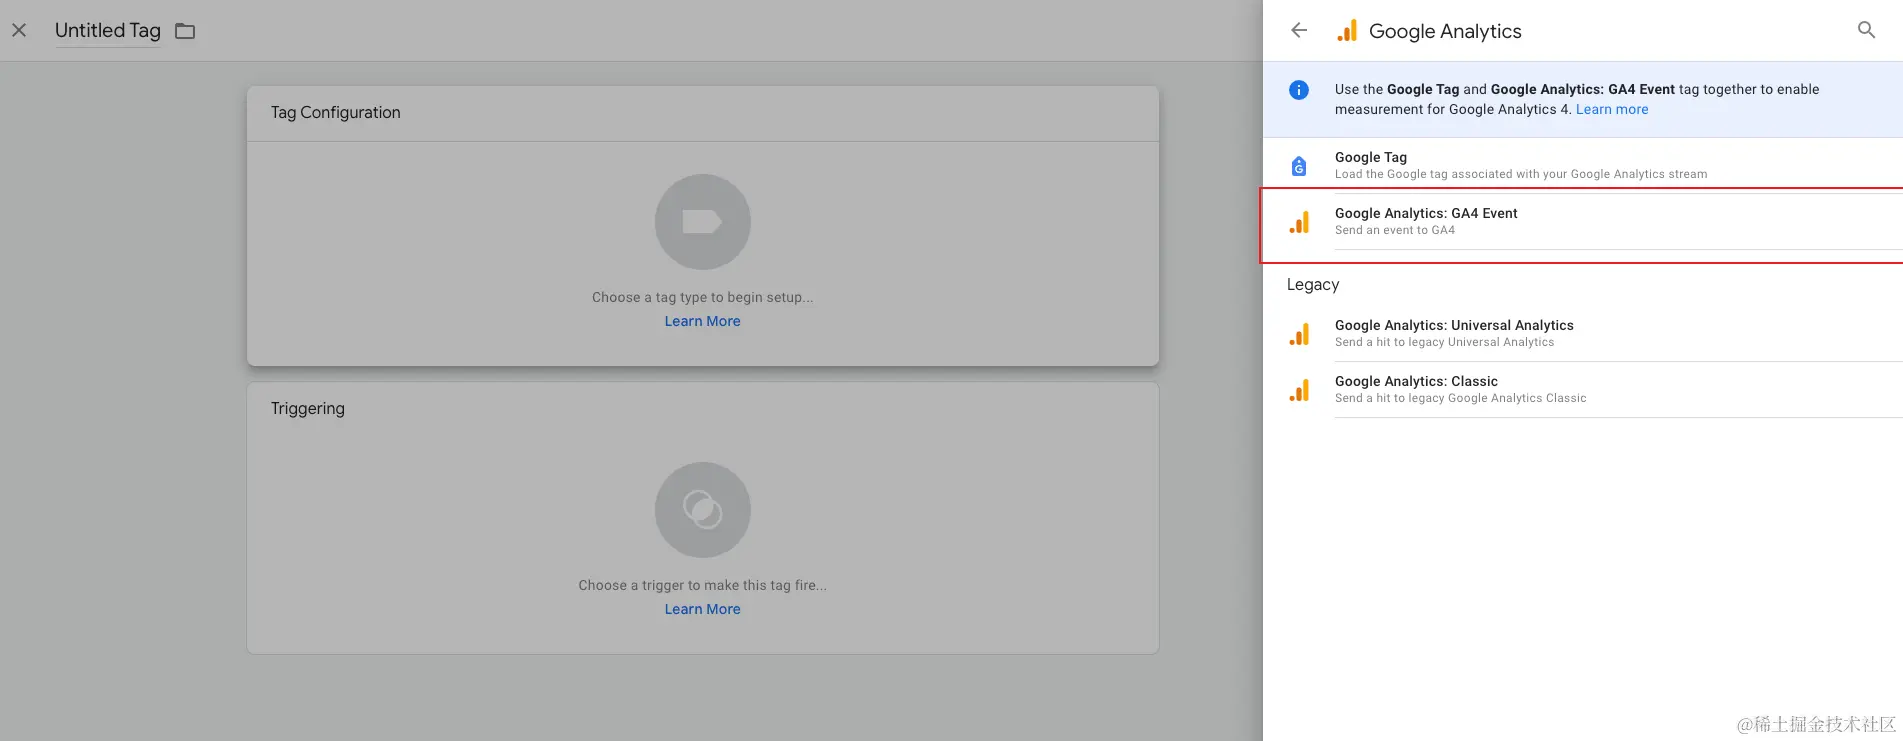1903x741 pixels.
Task: Click the Triggering heading
Action: pyautogui.click(x=307, y=409)
